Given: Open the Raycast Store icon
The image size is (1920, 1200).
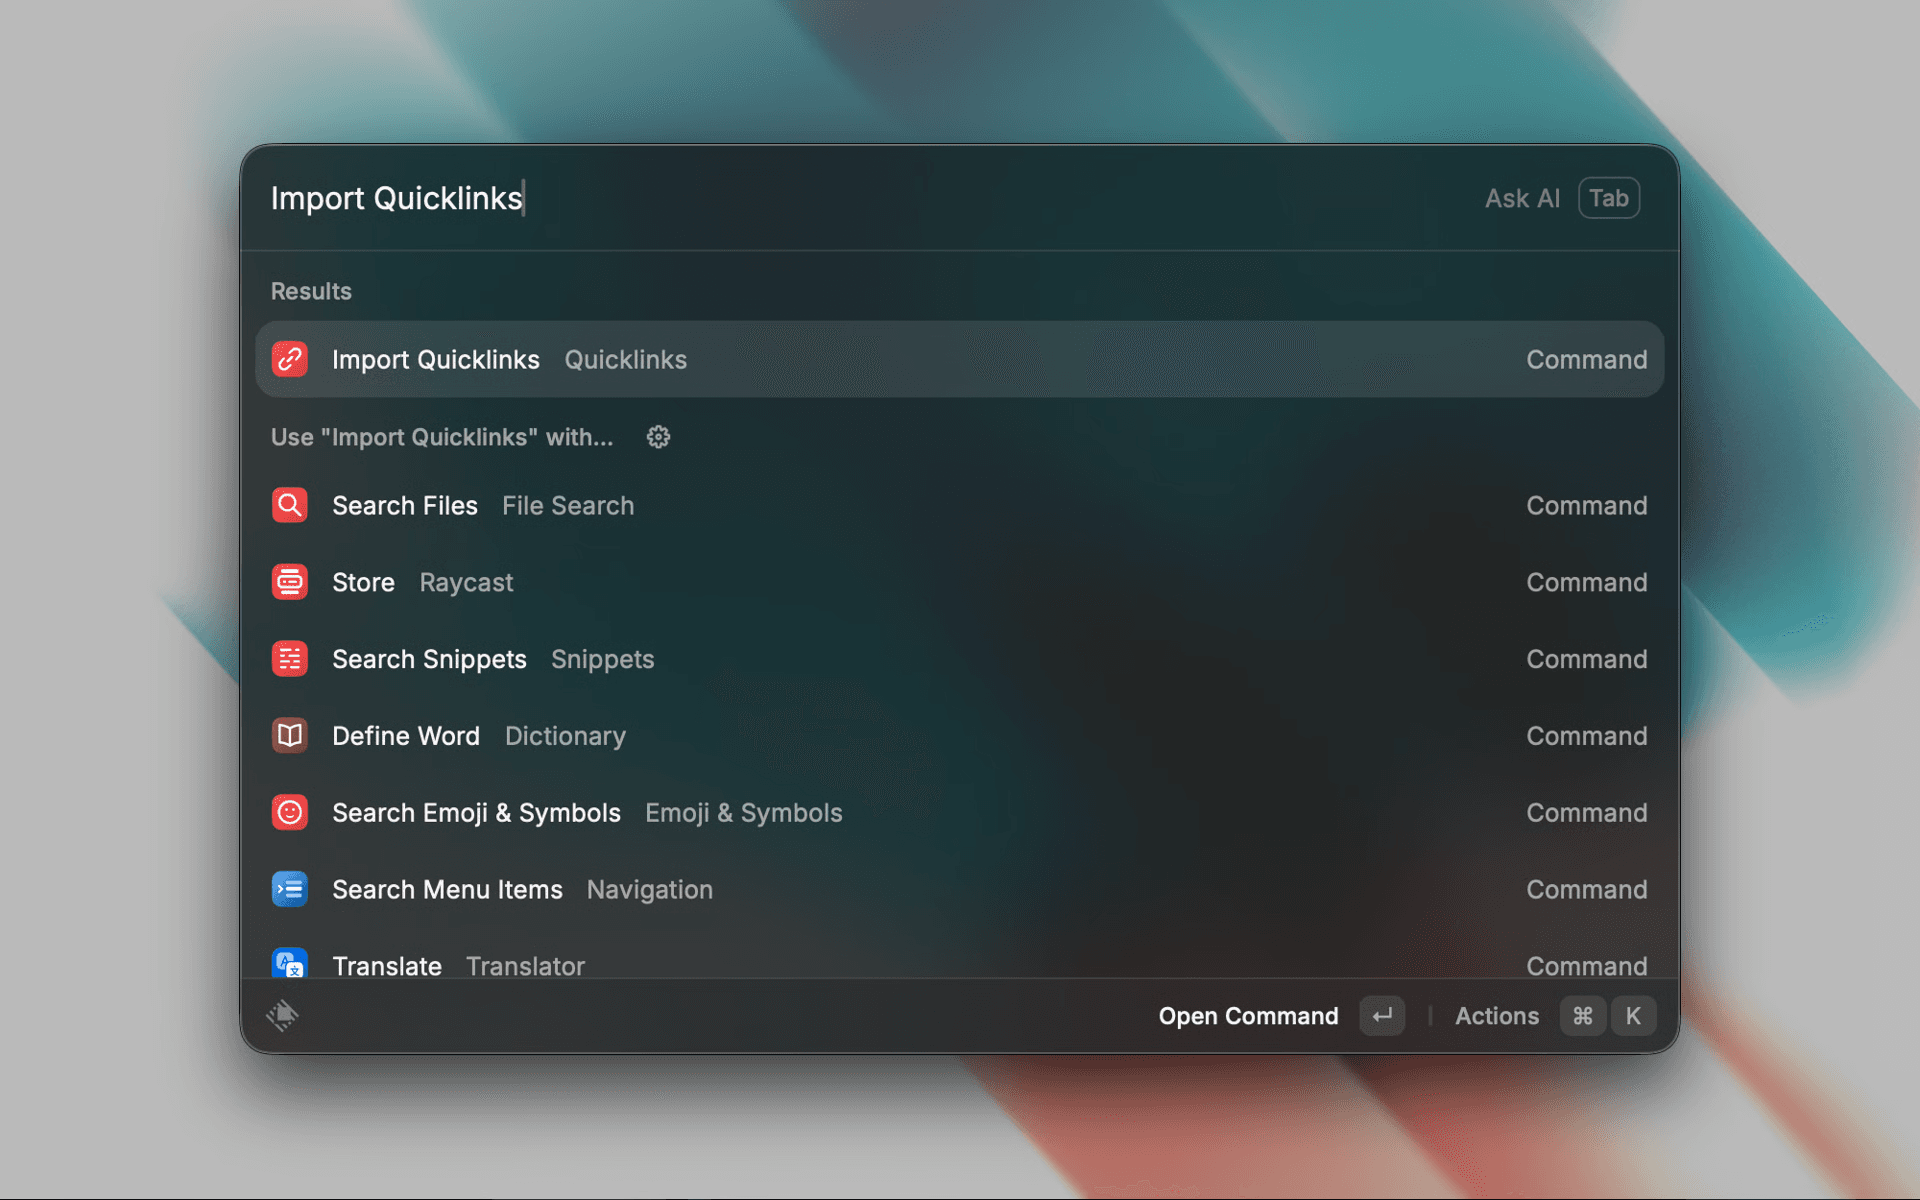Looking at the screenshot, I should coord(289,582).
